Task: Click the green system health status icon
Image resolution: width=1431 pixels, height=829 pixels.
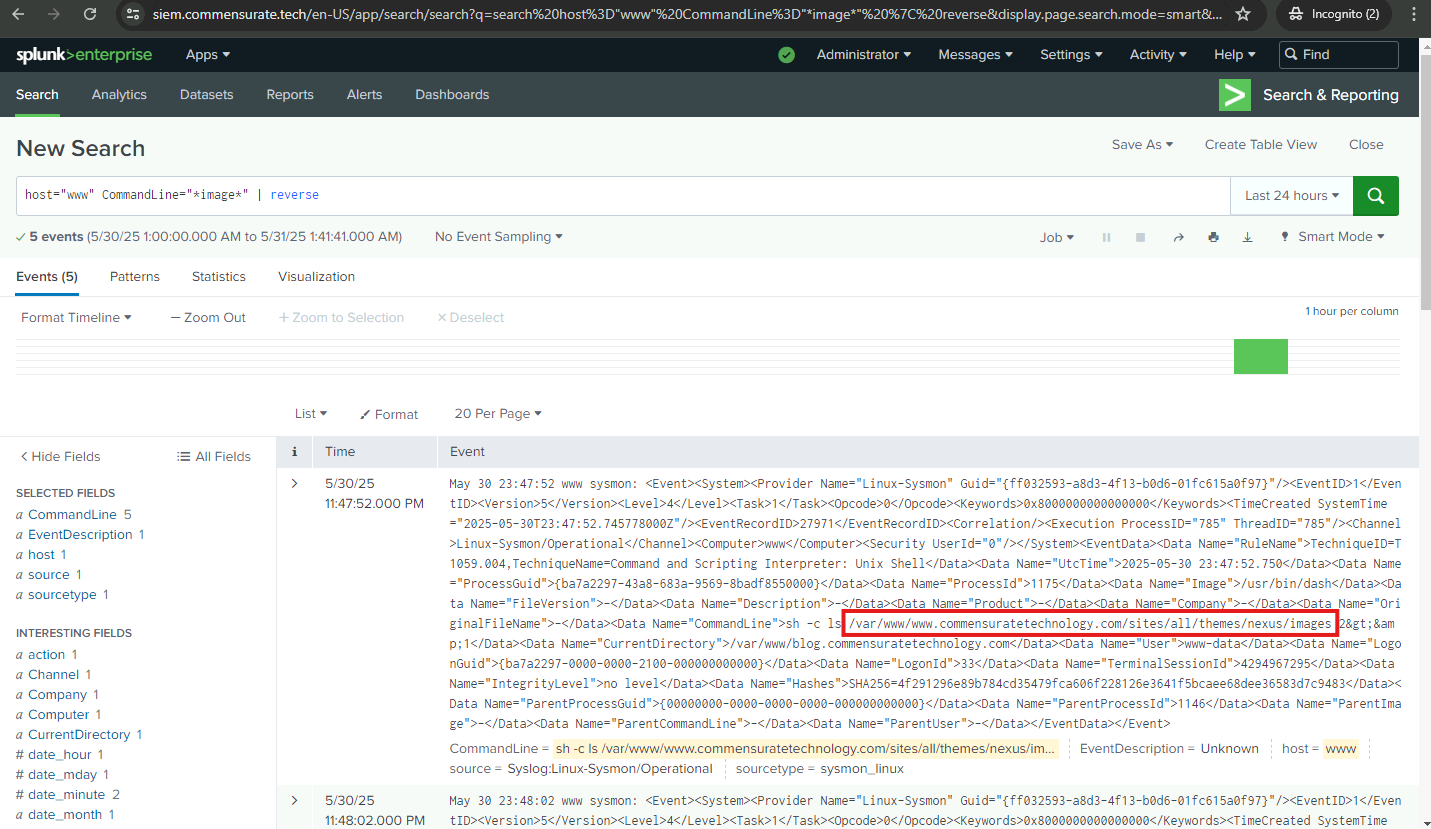Action: tap(786, 55)
